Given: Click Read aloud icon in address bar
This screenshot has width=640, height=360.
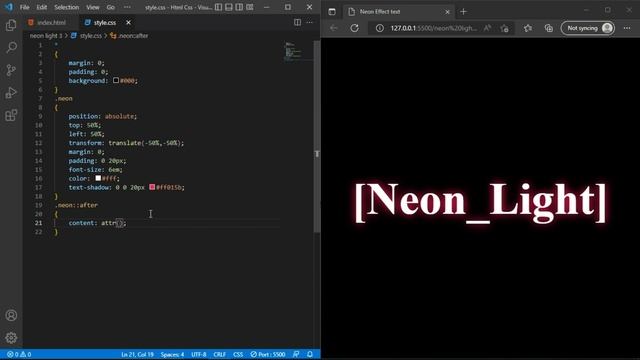Looking at the screenshot, I should [x=487, y=28].
